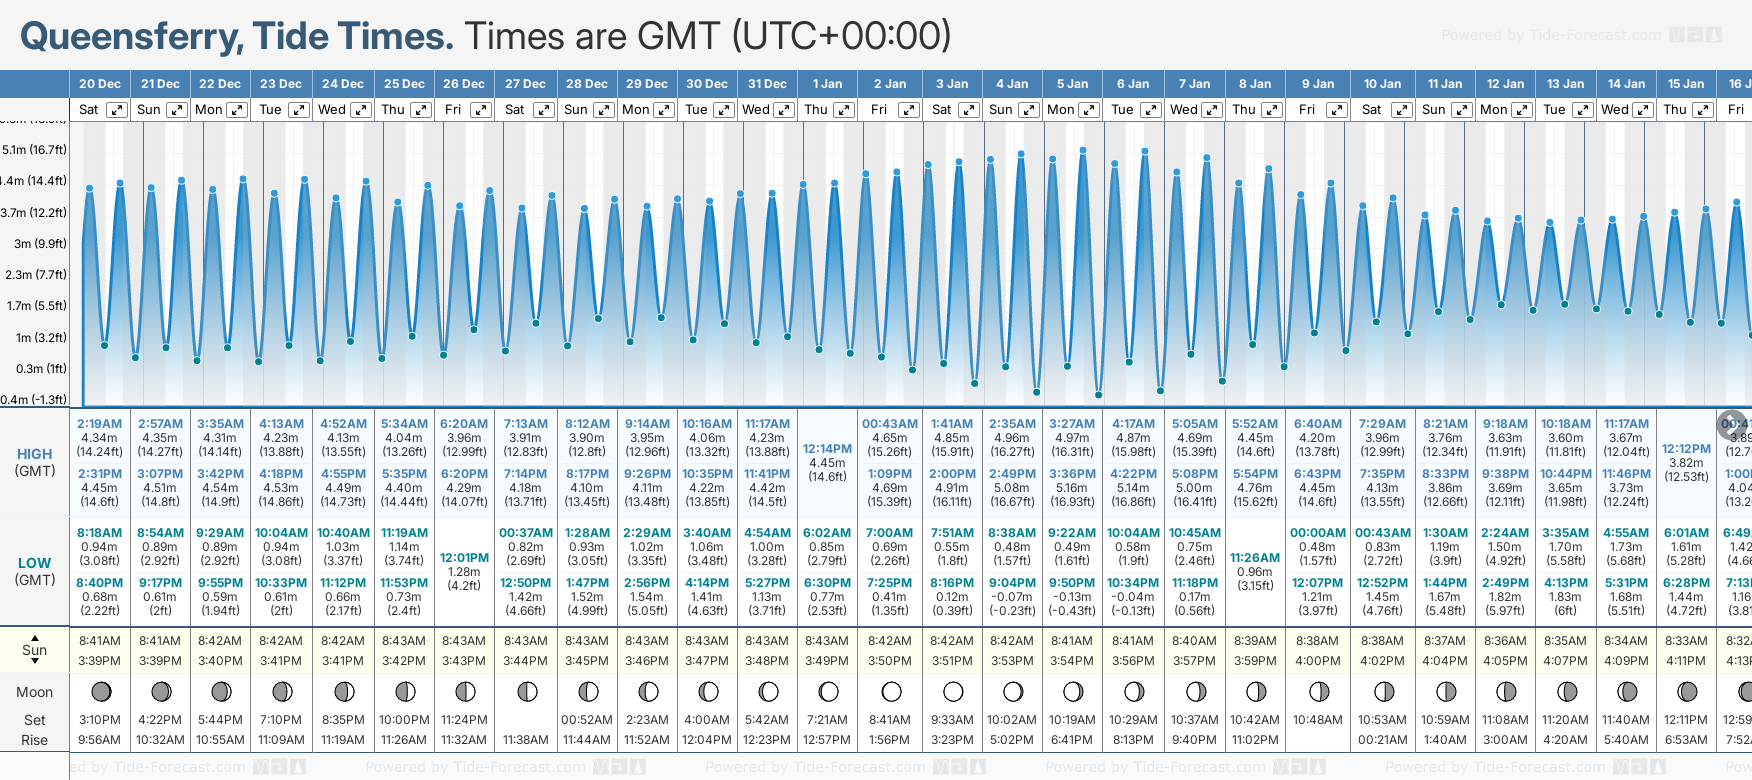The image size is (1752, 780).
Task: Select the 9 Jan date header
Action: (x=1318, y=84)
